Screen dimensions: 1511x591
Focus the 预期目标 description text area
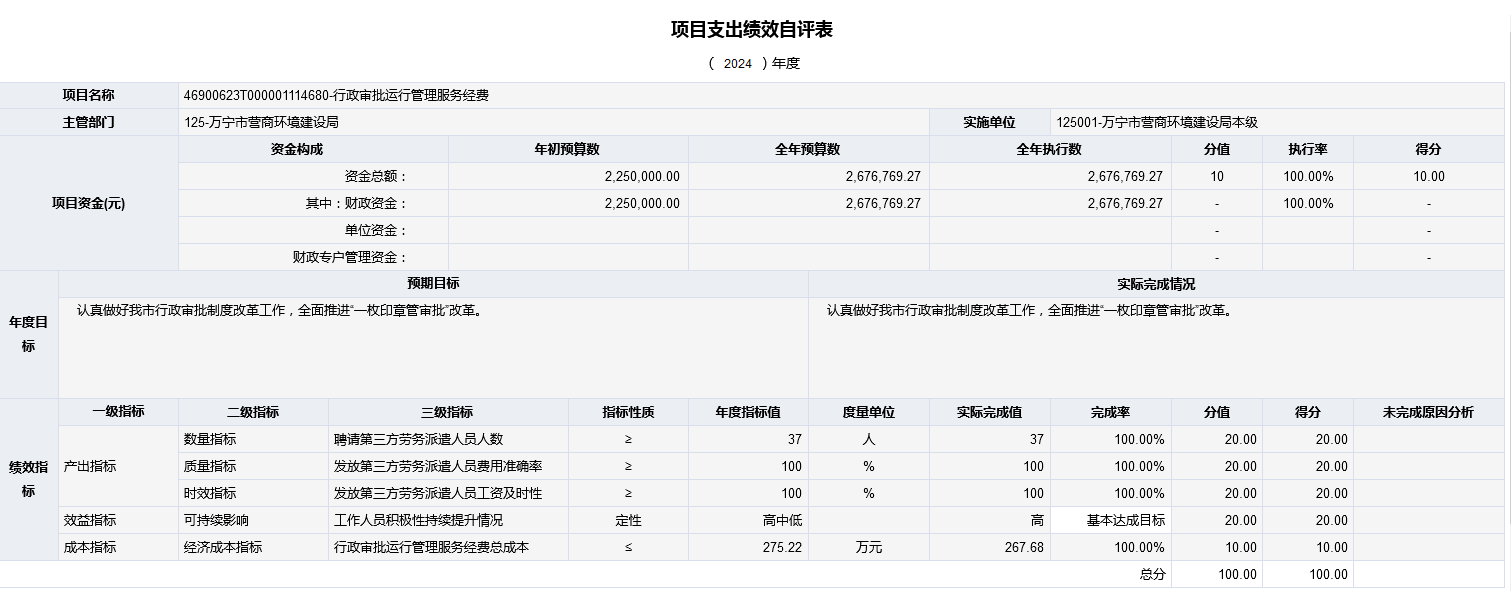[x=433, y=347]
